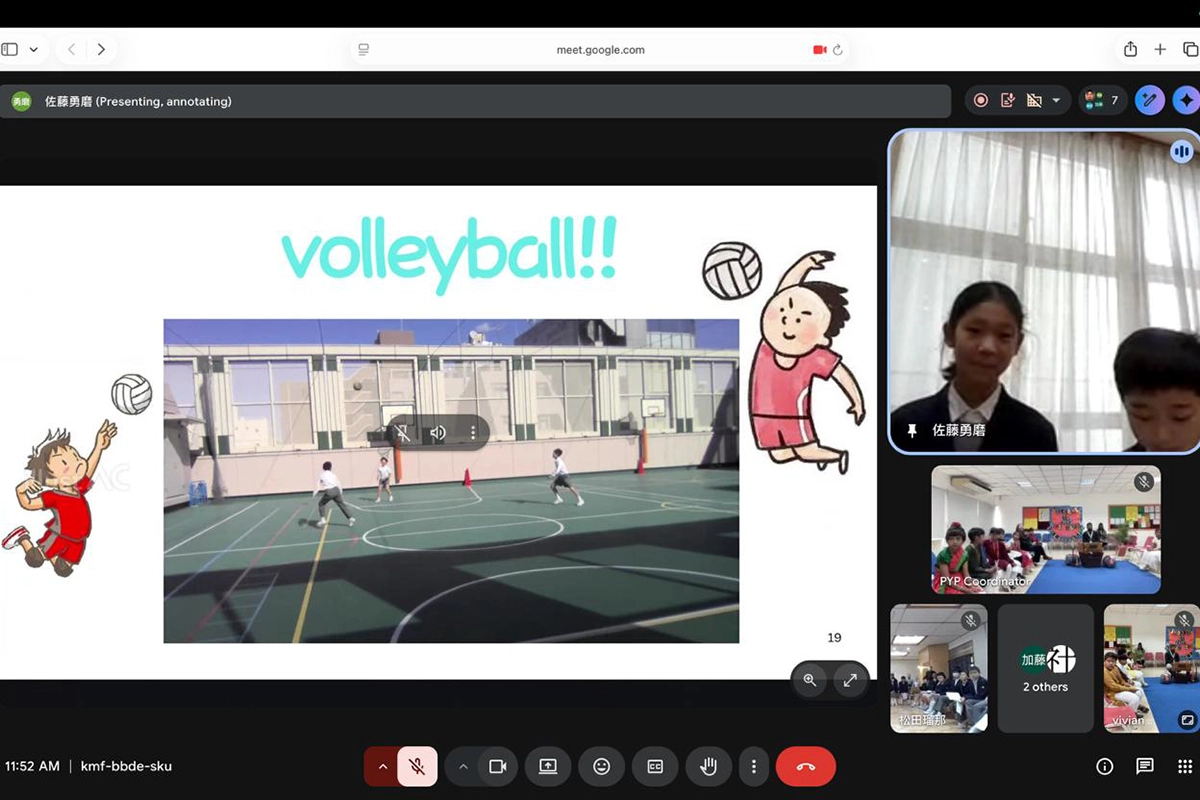Go back in Safari history
The height and width of the screenshot is (800, 1200).
click(71, 49)
